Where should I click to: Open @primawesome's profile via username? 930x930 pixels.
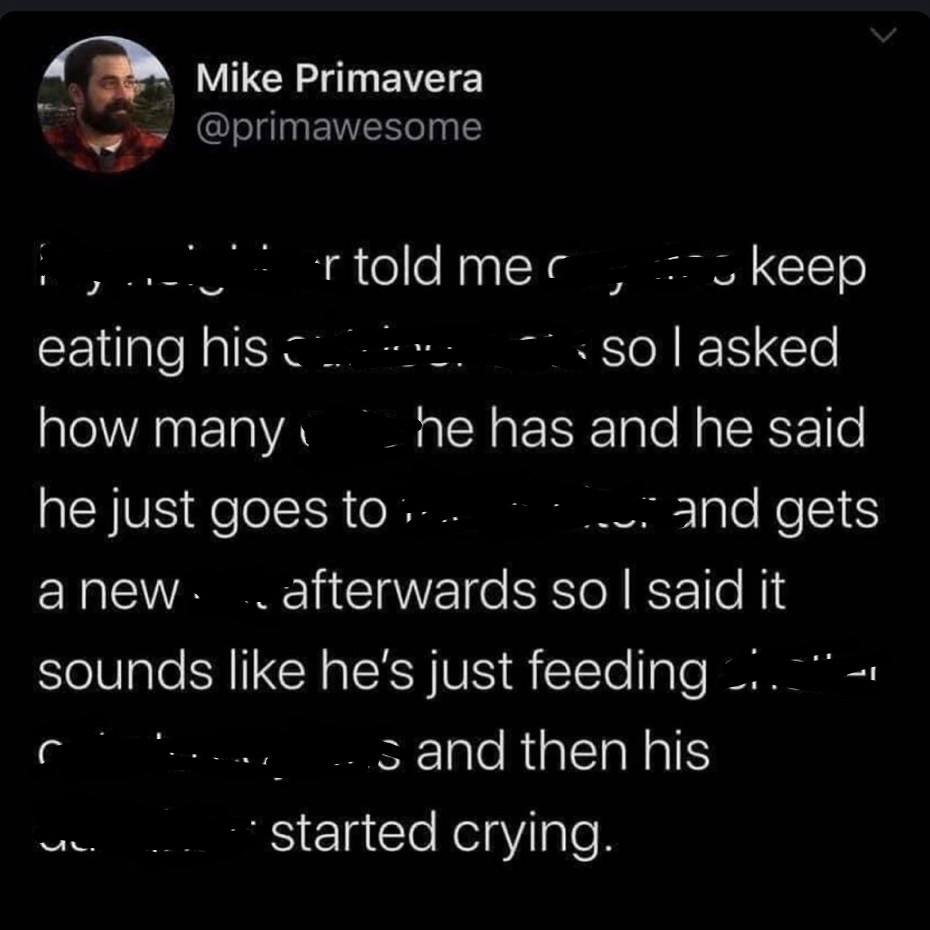click(x=335, y=127)
